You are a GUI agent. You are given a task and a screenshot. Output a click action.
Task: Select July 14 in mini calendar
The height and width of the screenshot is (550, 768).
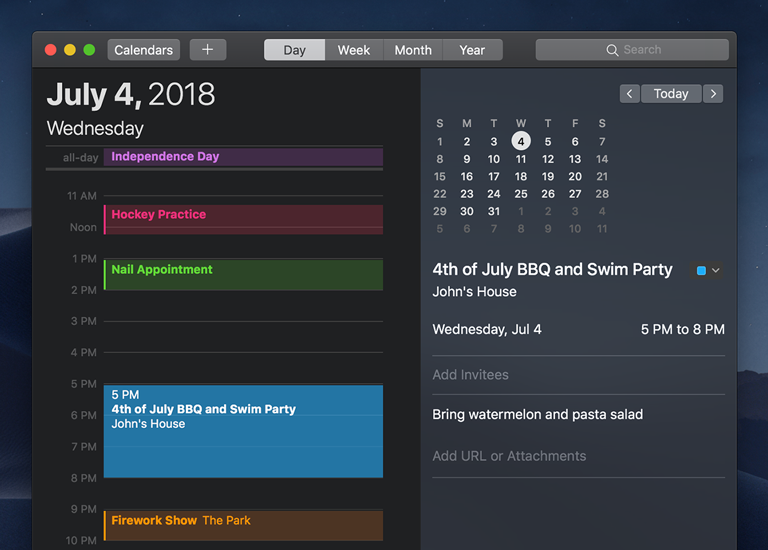(x=602, y=159)
